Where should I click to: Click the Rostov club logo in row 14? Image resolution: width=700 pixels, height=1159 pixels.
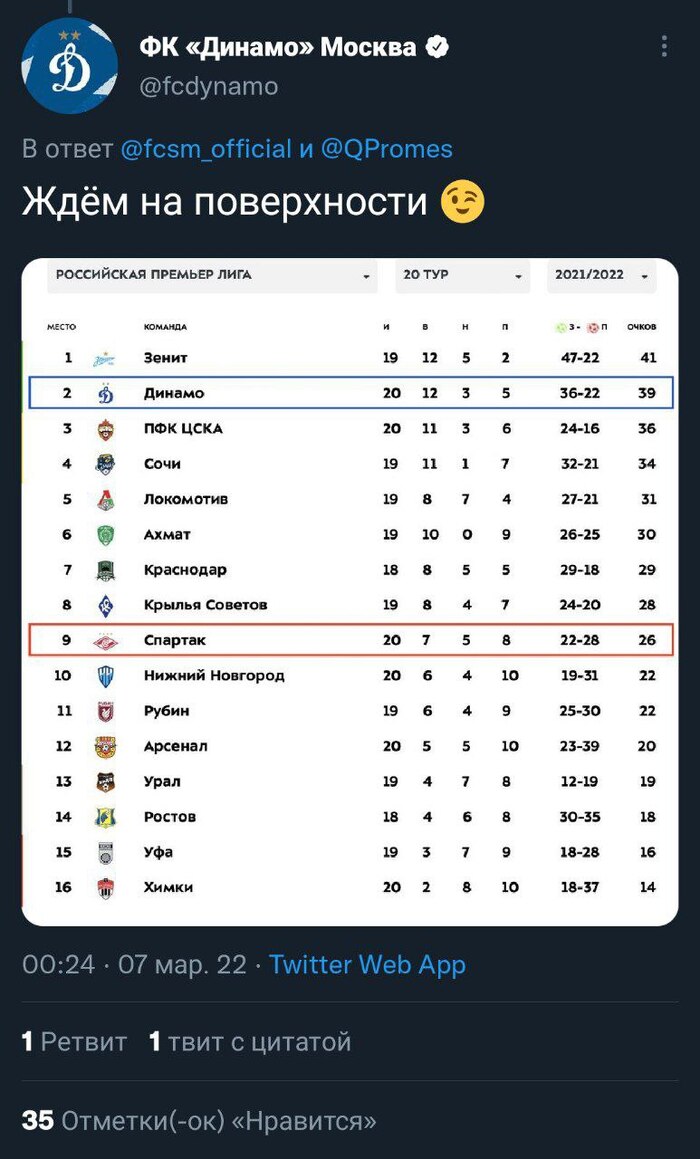pos(105,817)
